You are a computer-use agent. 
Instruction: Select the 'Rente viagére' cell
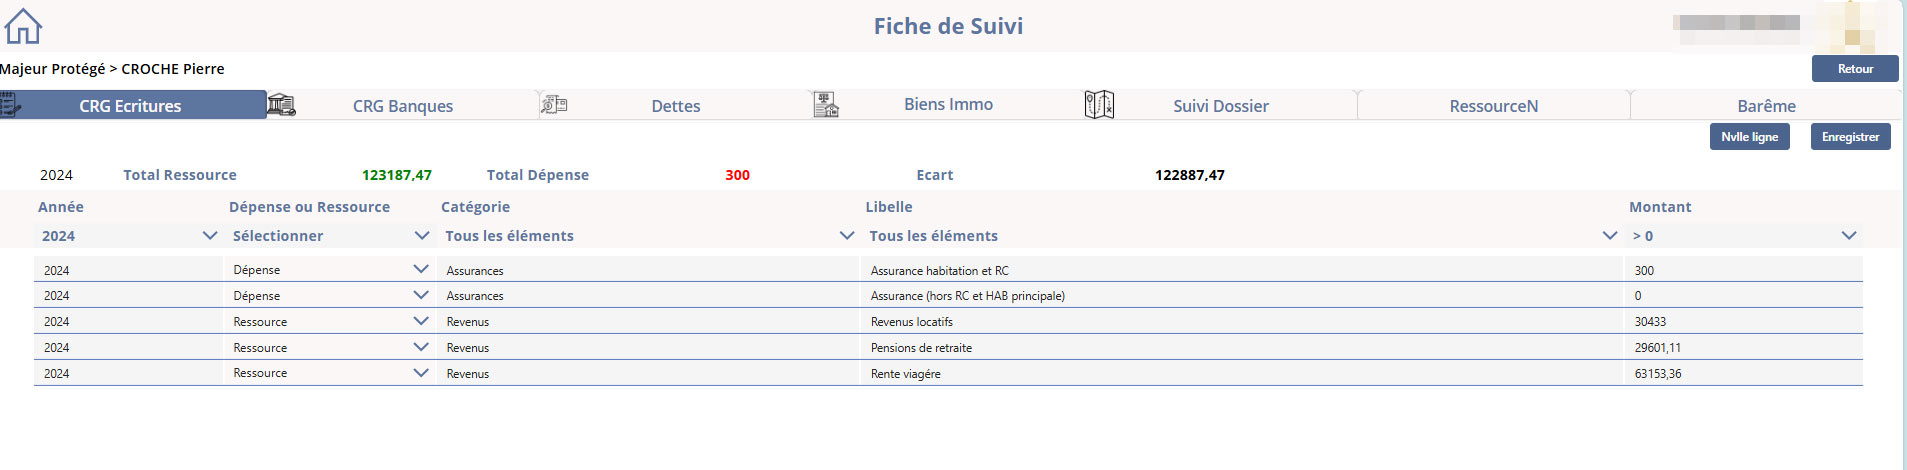tap(1241, 373)
